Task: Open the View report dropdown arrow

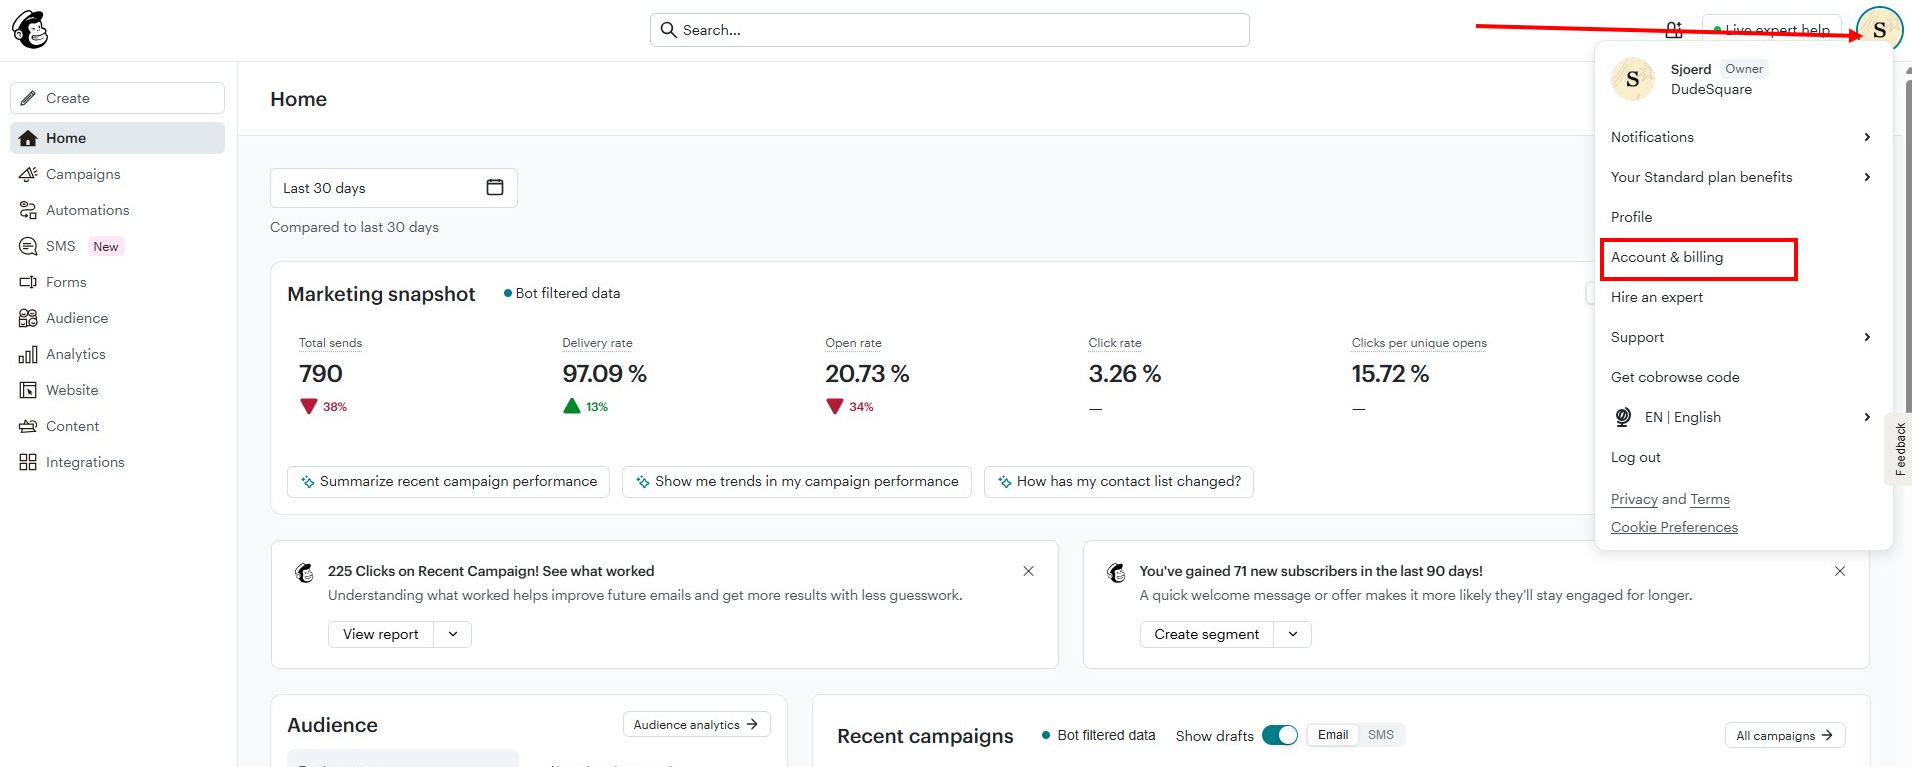Action: coord(453,634)
